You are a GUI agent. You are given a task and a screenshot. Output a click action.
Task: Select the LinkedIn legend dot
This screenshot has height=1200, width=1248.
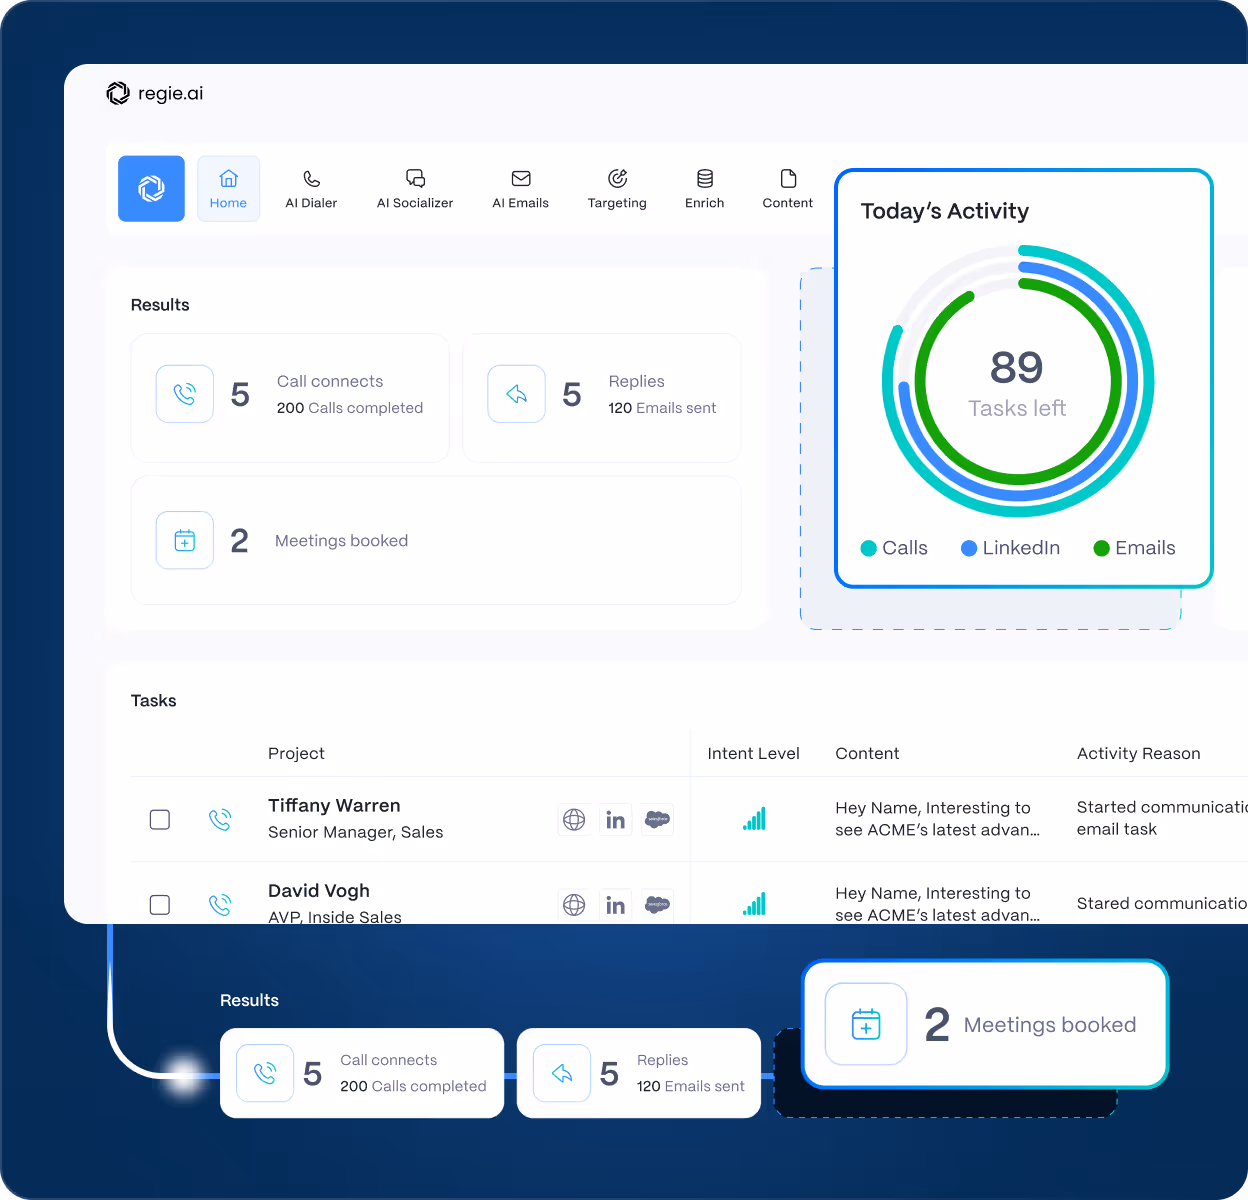pyautogui.click(x=969, y=548)
